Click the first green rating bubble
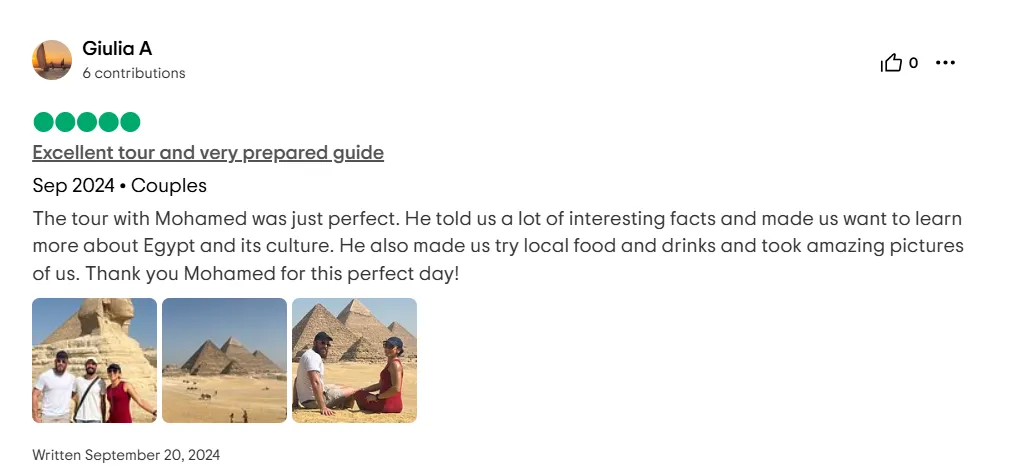1012x470 pixels. pyautogui.click(x=43, y=122)
